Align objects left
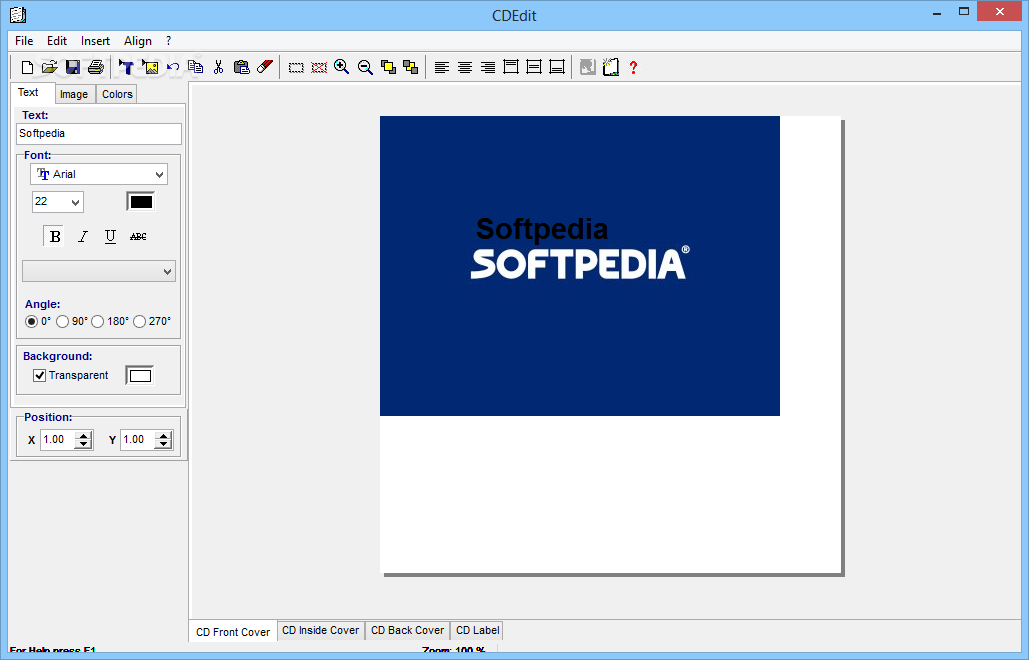This screenshot has width=1029, height=660. click(442, 68)
